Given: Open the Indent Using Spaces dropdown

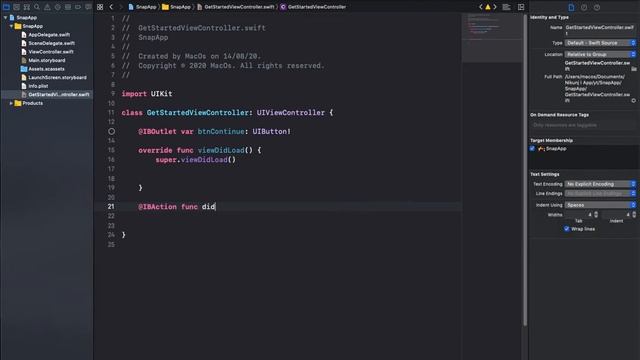Looking at the screenshot, I should click(600, 205).
